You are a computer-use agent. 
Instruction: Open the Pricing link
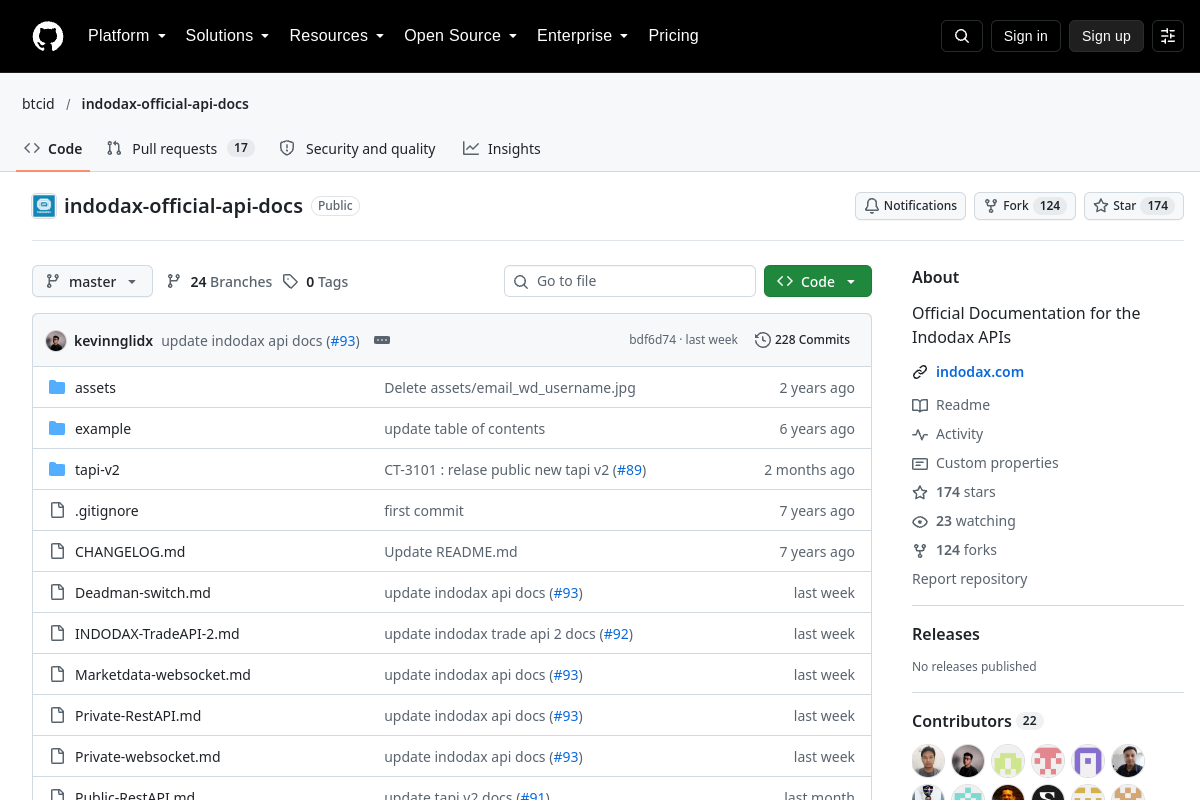click(673, 36)
